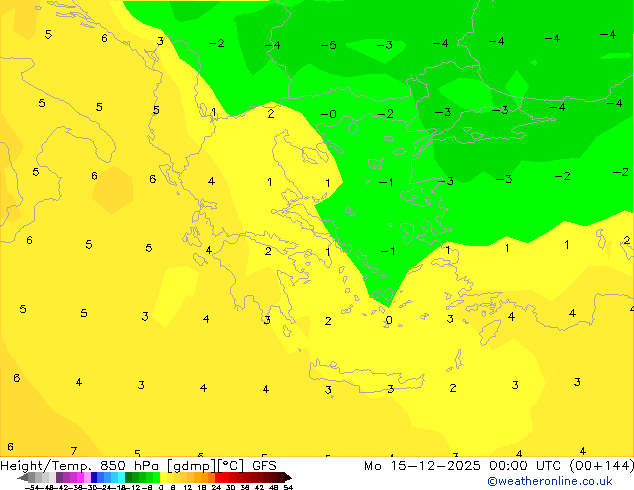This screenshot has width=634, height=490.
Task: Pick the dark purple swatch in the legend
Action: [59, 477]
